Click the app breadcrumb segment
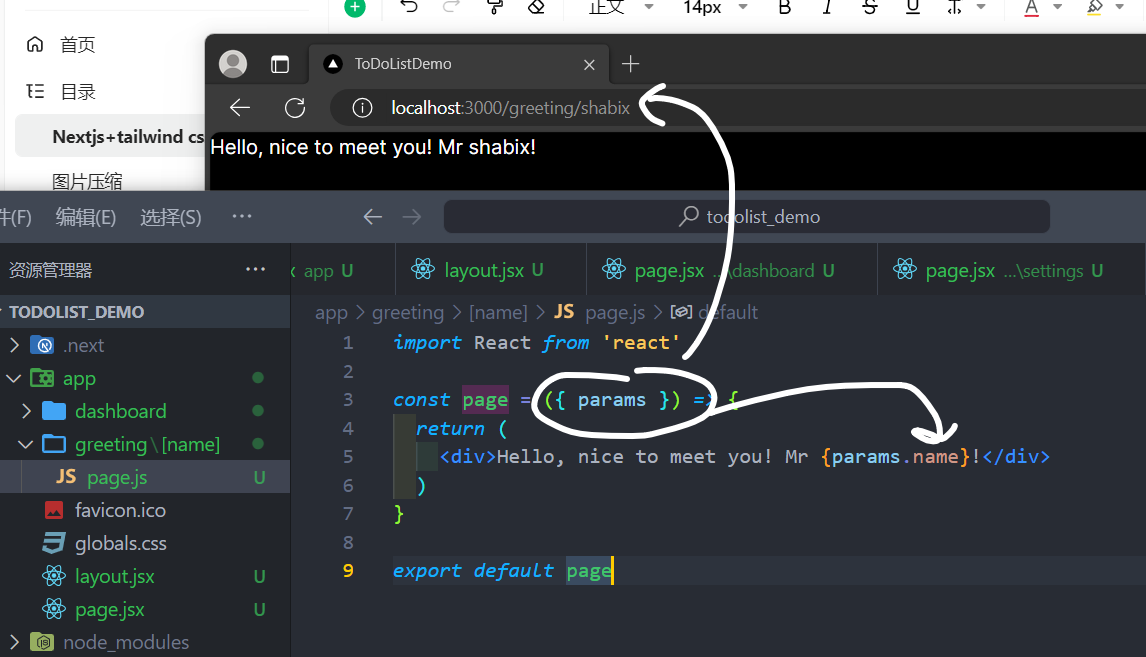The image size is (1146, 657). pyautogui.click(x=331, y=313)
